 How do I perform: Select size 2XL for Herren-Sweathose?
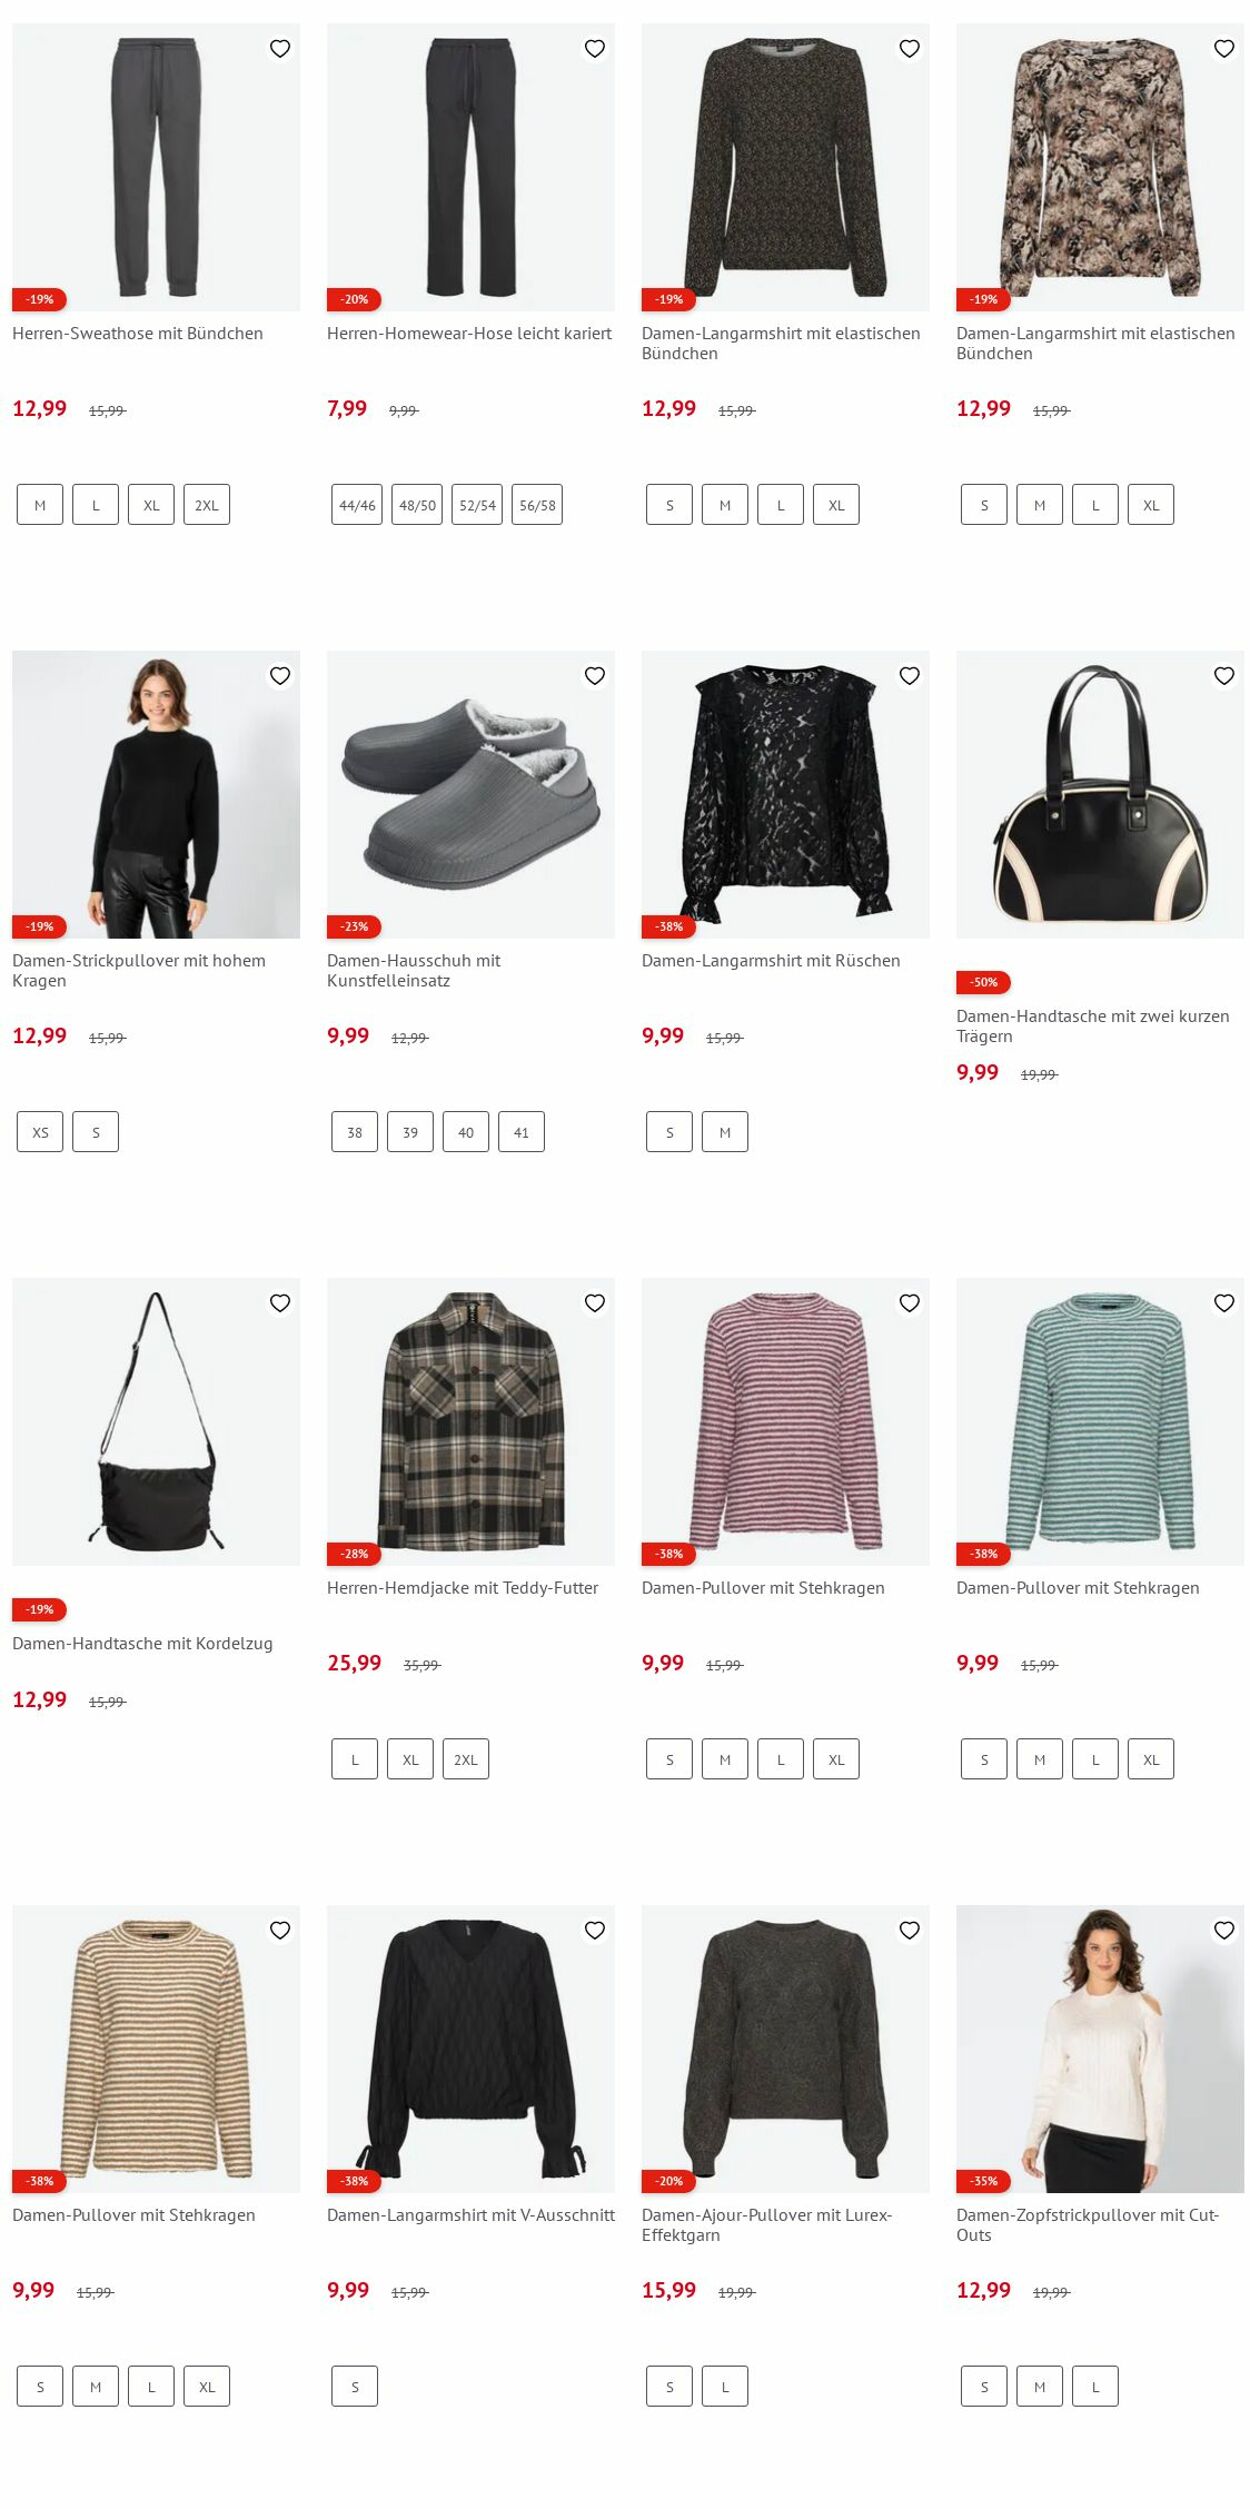(207, 505)
